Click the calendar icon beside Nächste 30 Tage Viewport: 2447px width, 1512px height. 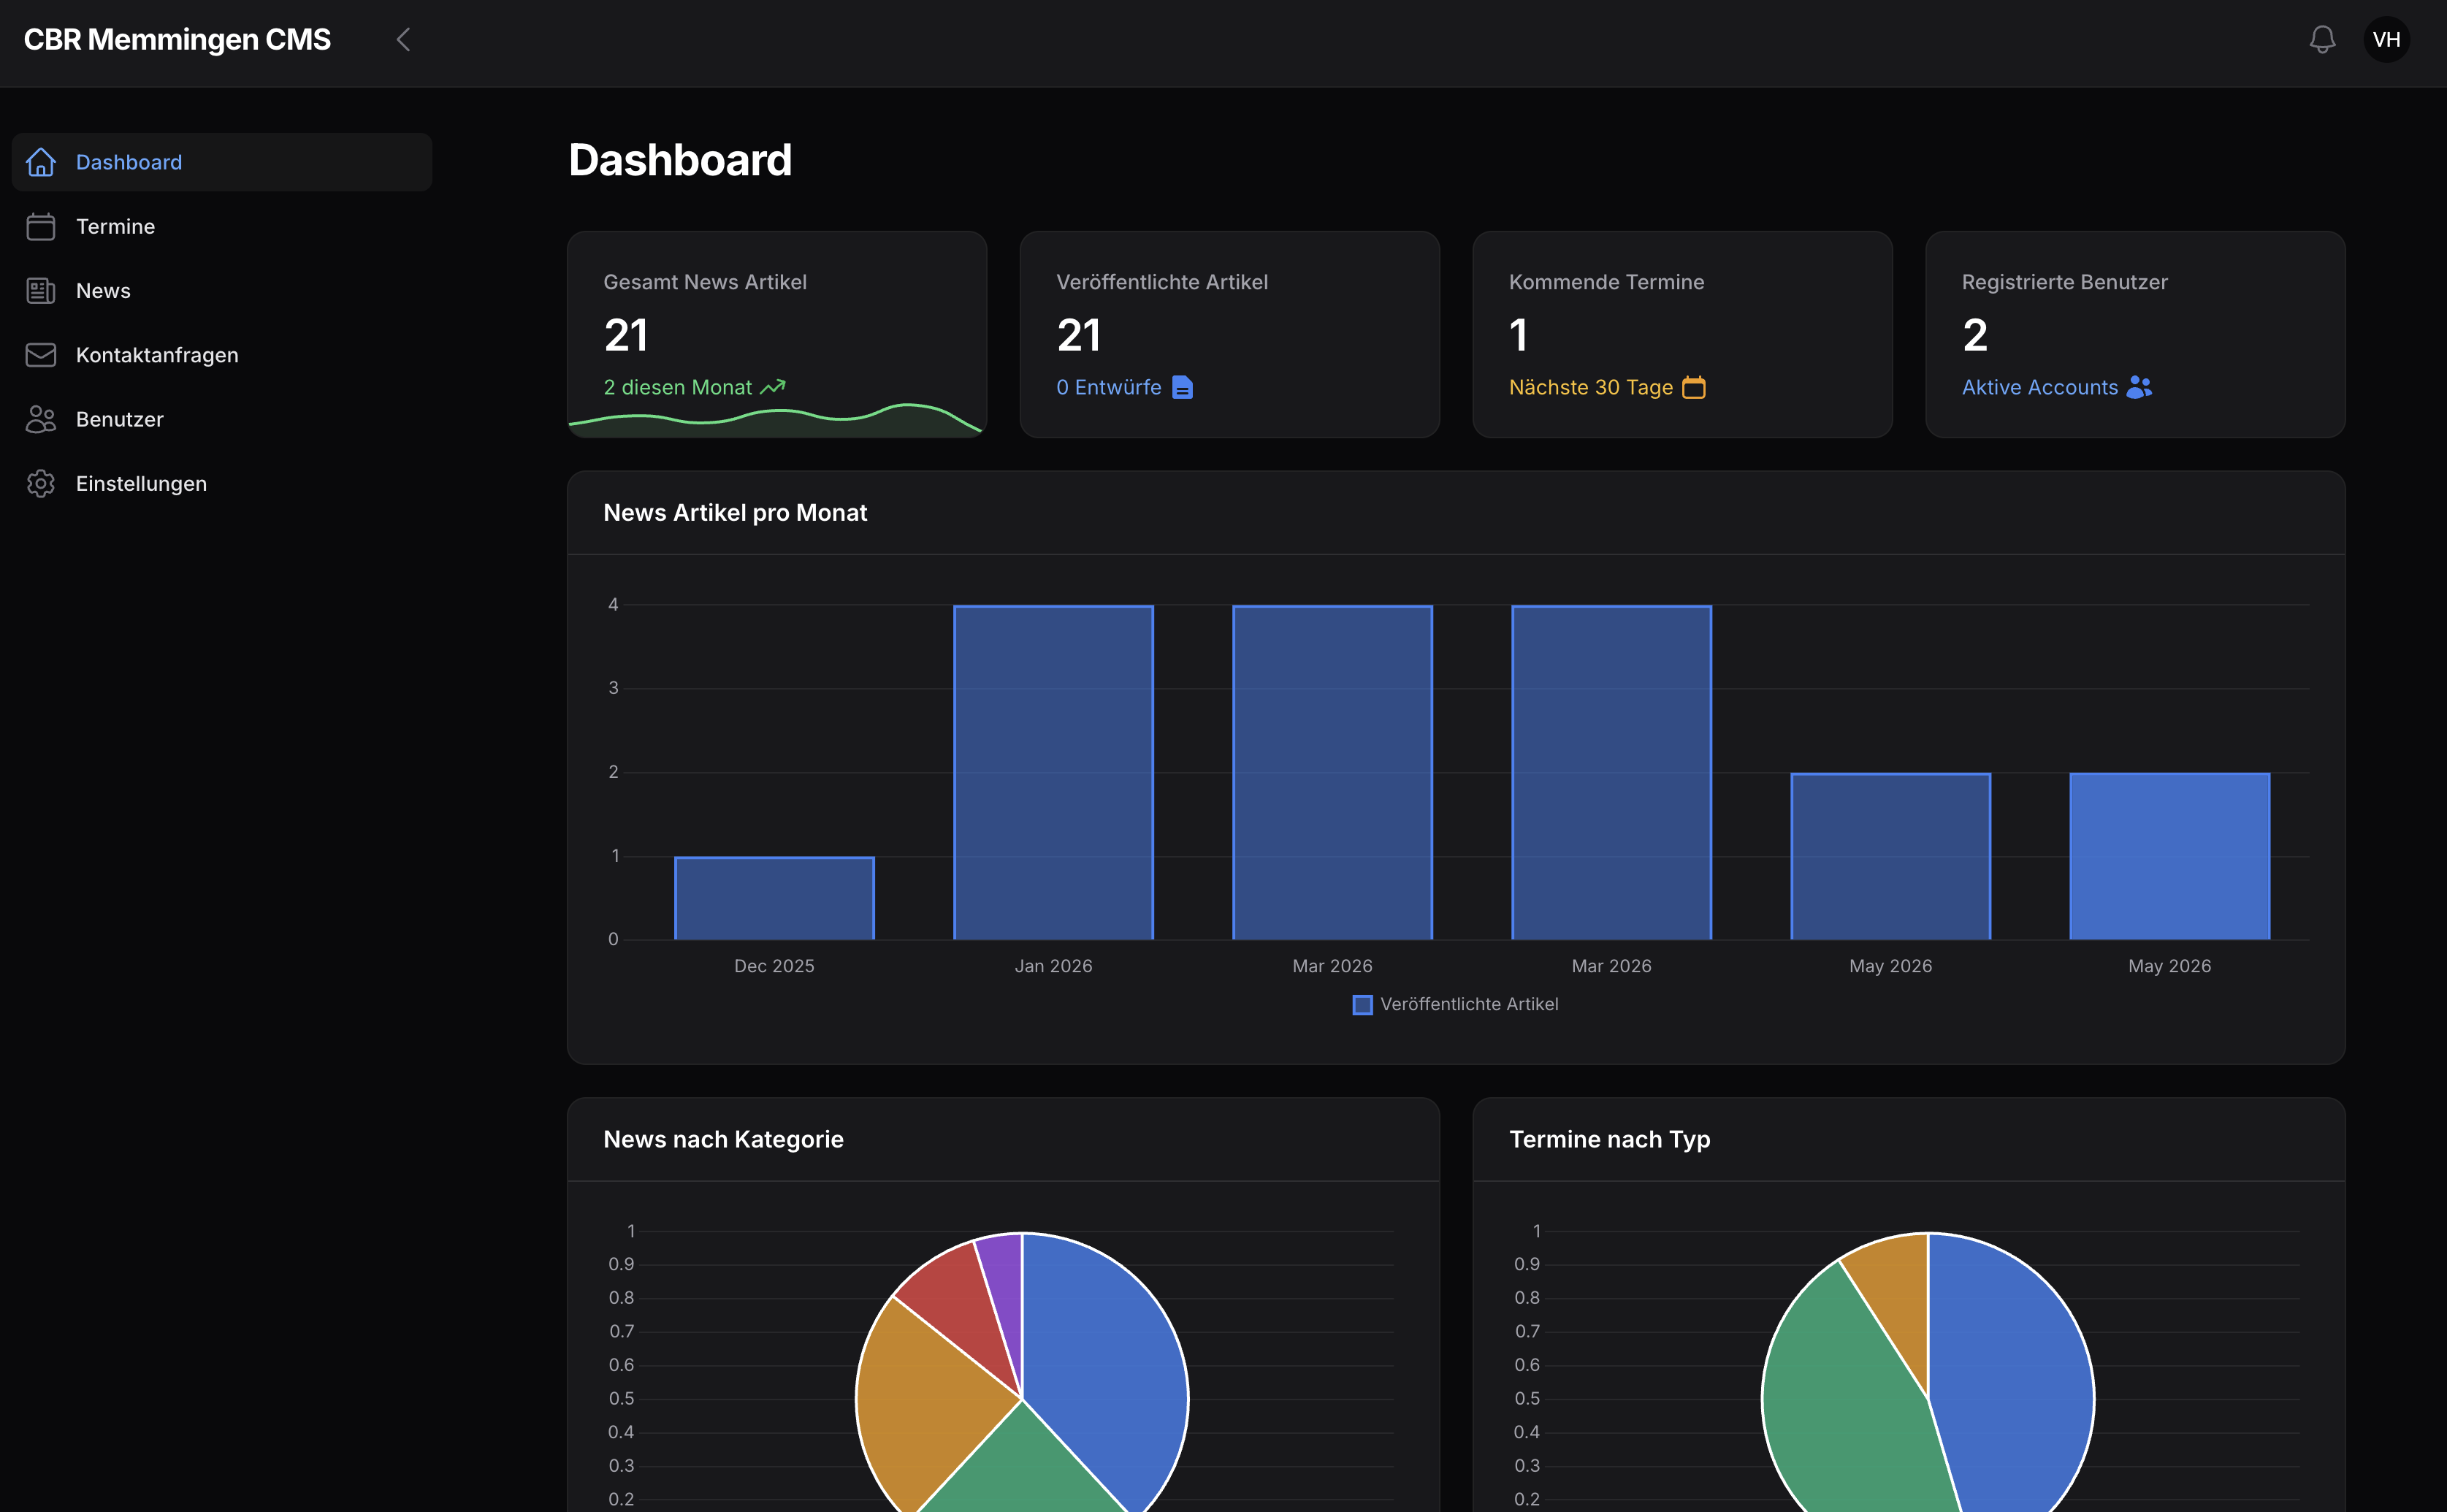pyautogui.click(x=1694, y=387)
